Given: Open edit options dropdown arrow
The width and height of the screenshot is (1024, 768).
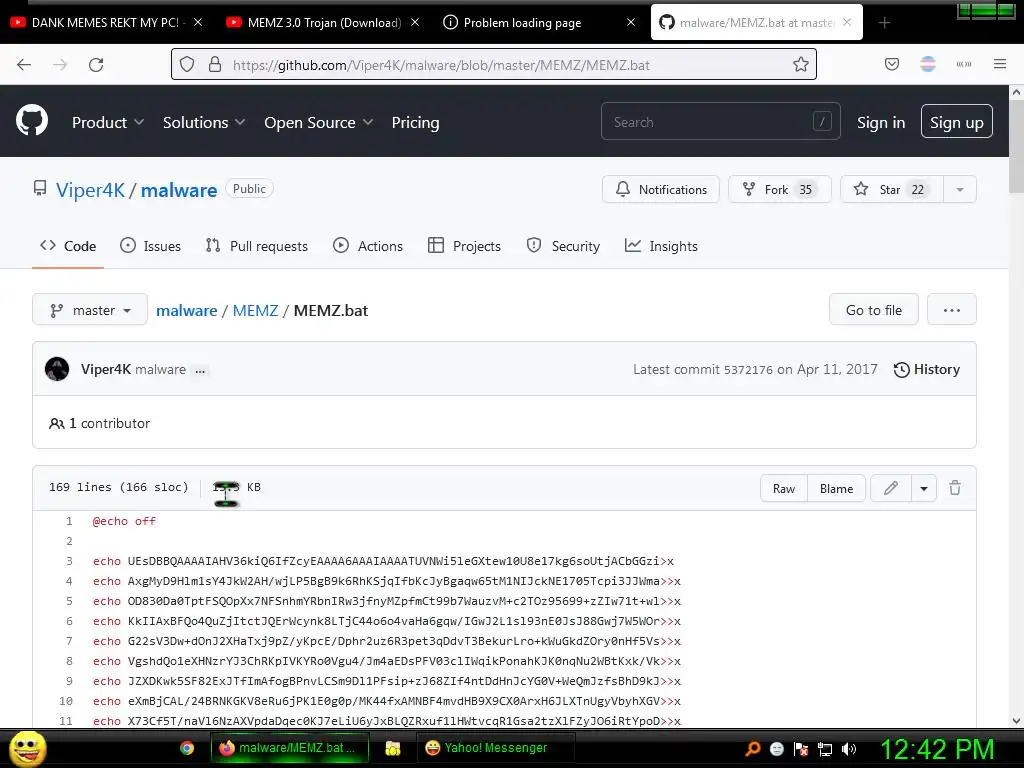Looking at the screenshot, I should pos(923,488).
